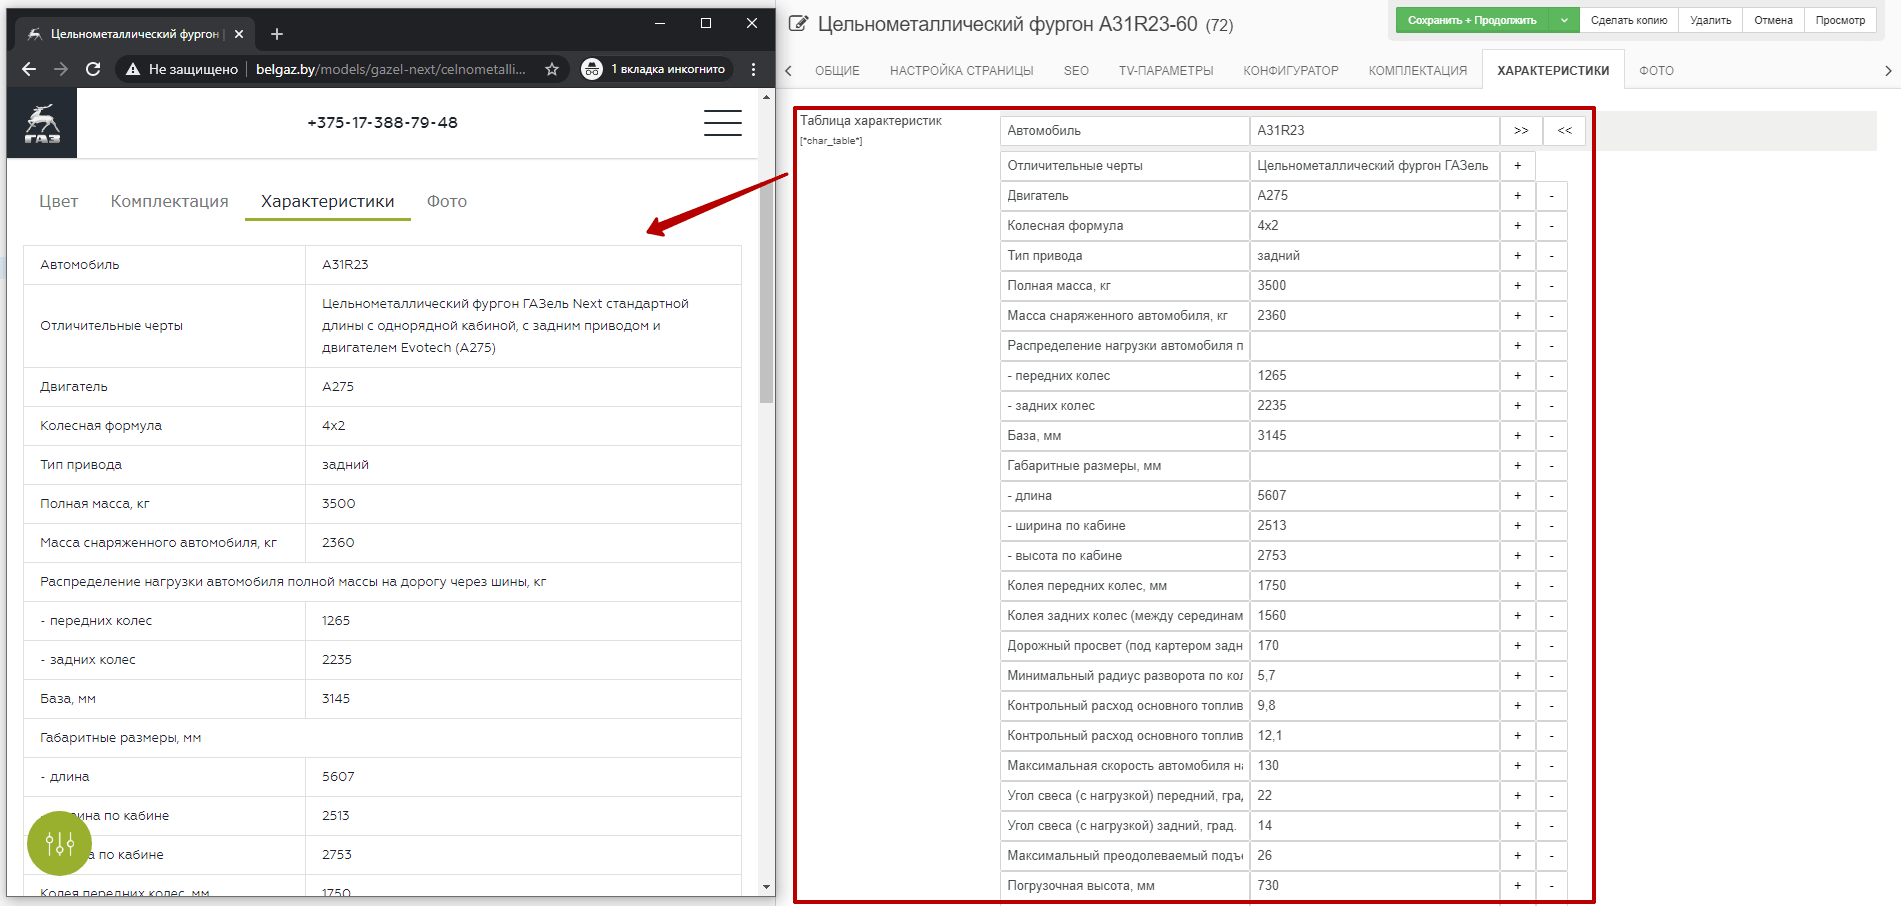
Task: Add a row after Отличительные черты
Action: coord(1517,166)
